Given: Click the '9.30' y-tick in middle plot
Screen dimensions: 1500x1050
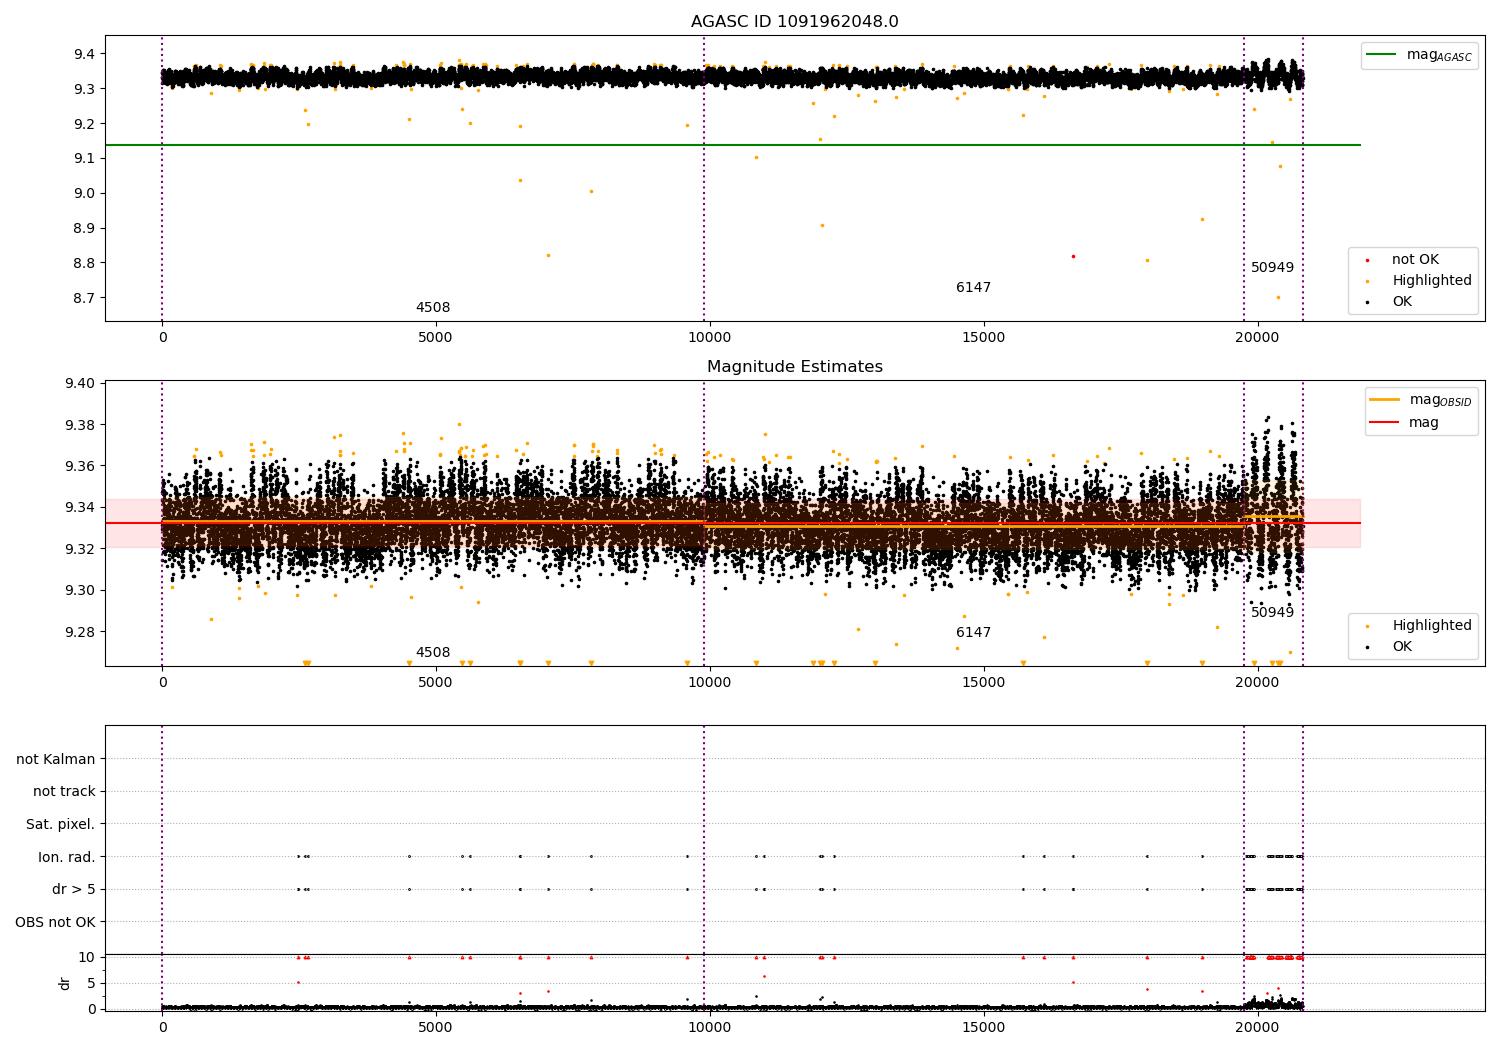Looking at the screenshot, I should (81, 591).
